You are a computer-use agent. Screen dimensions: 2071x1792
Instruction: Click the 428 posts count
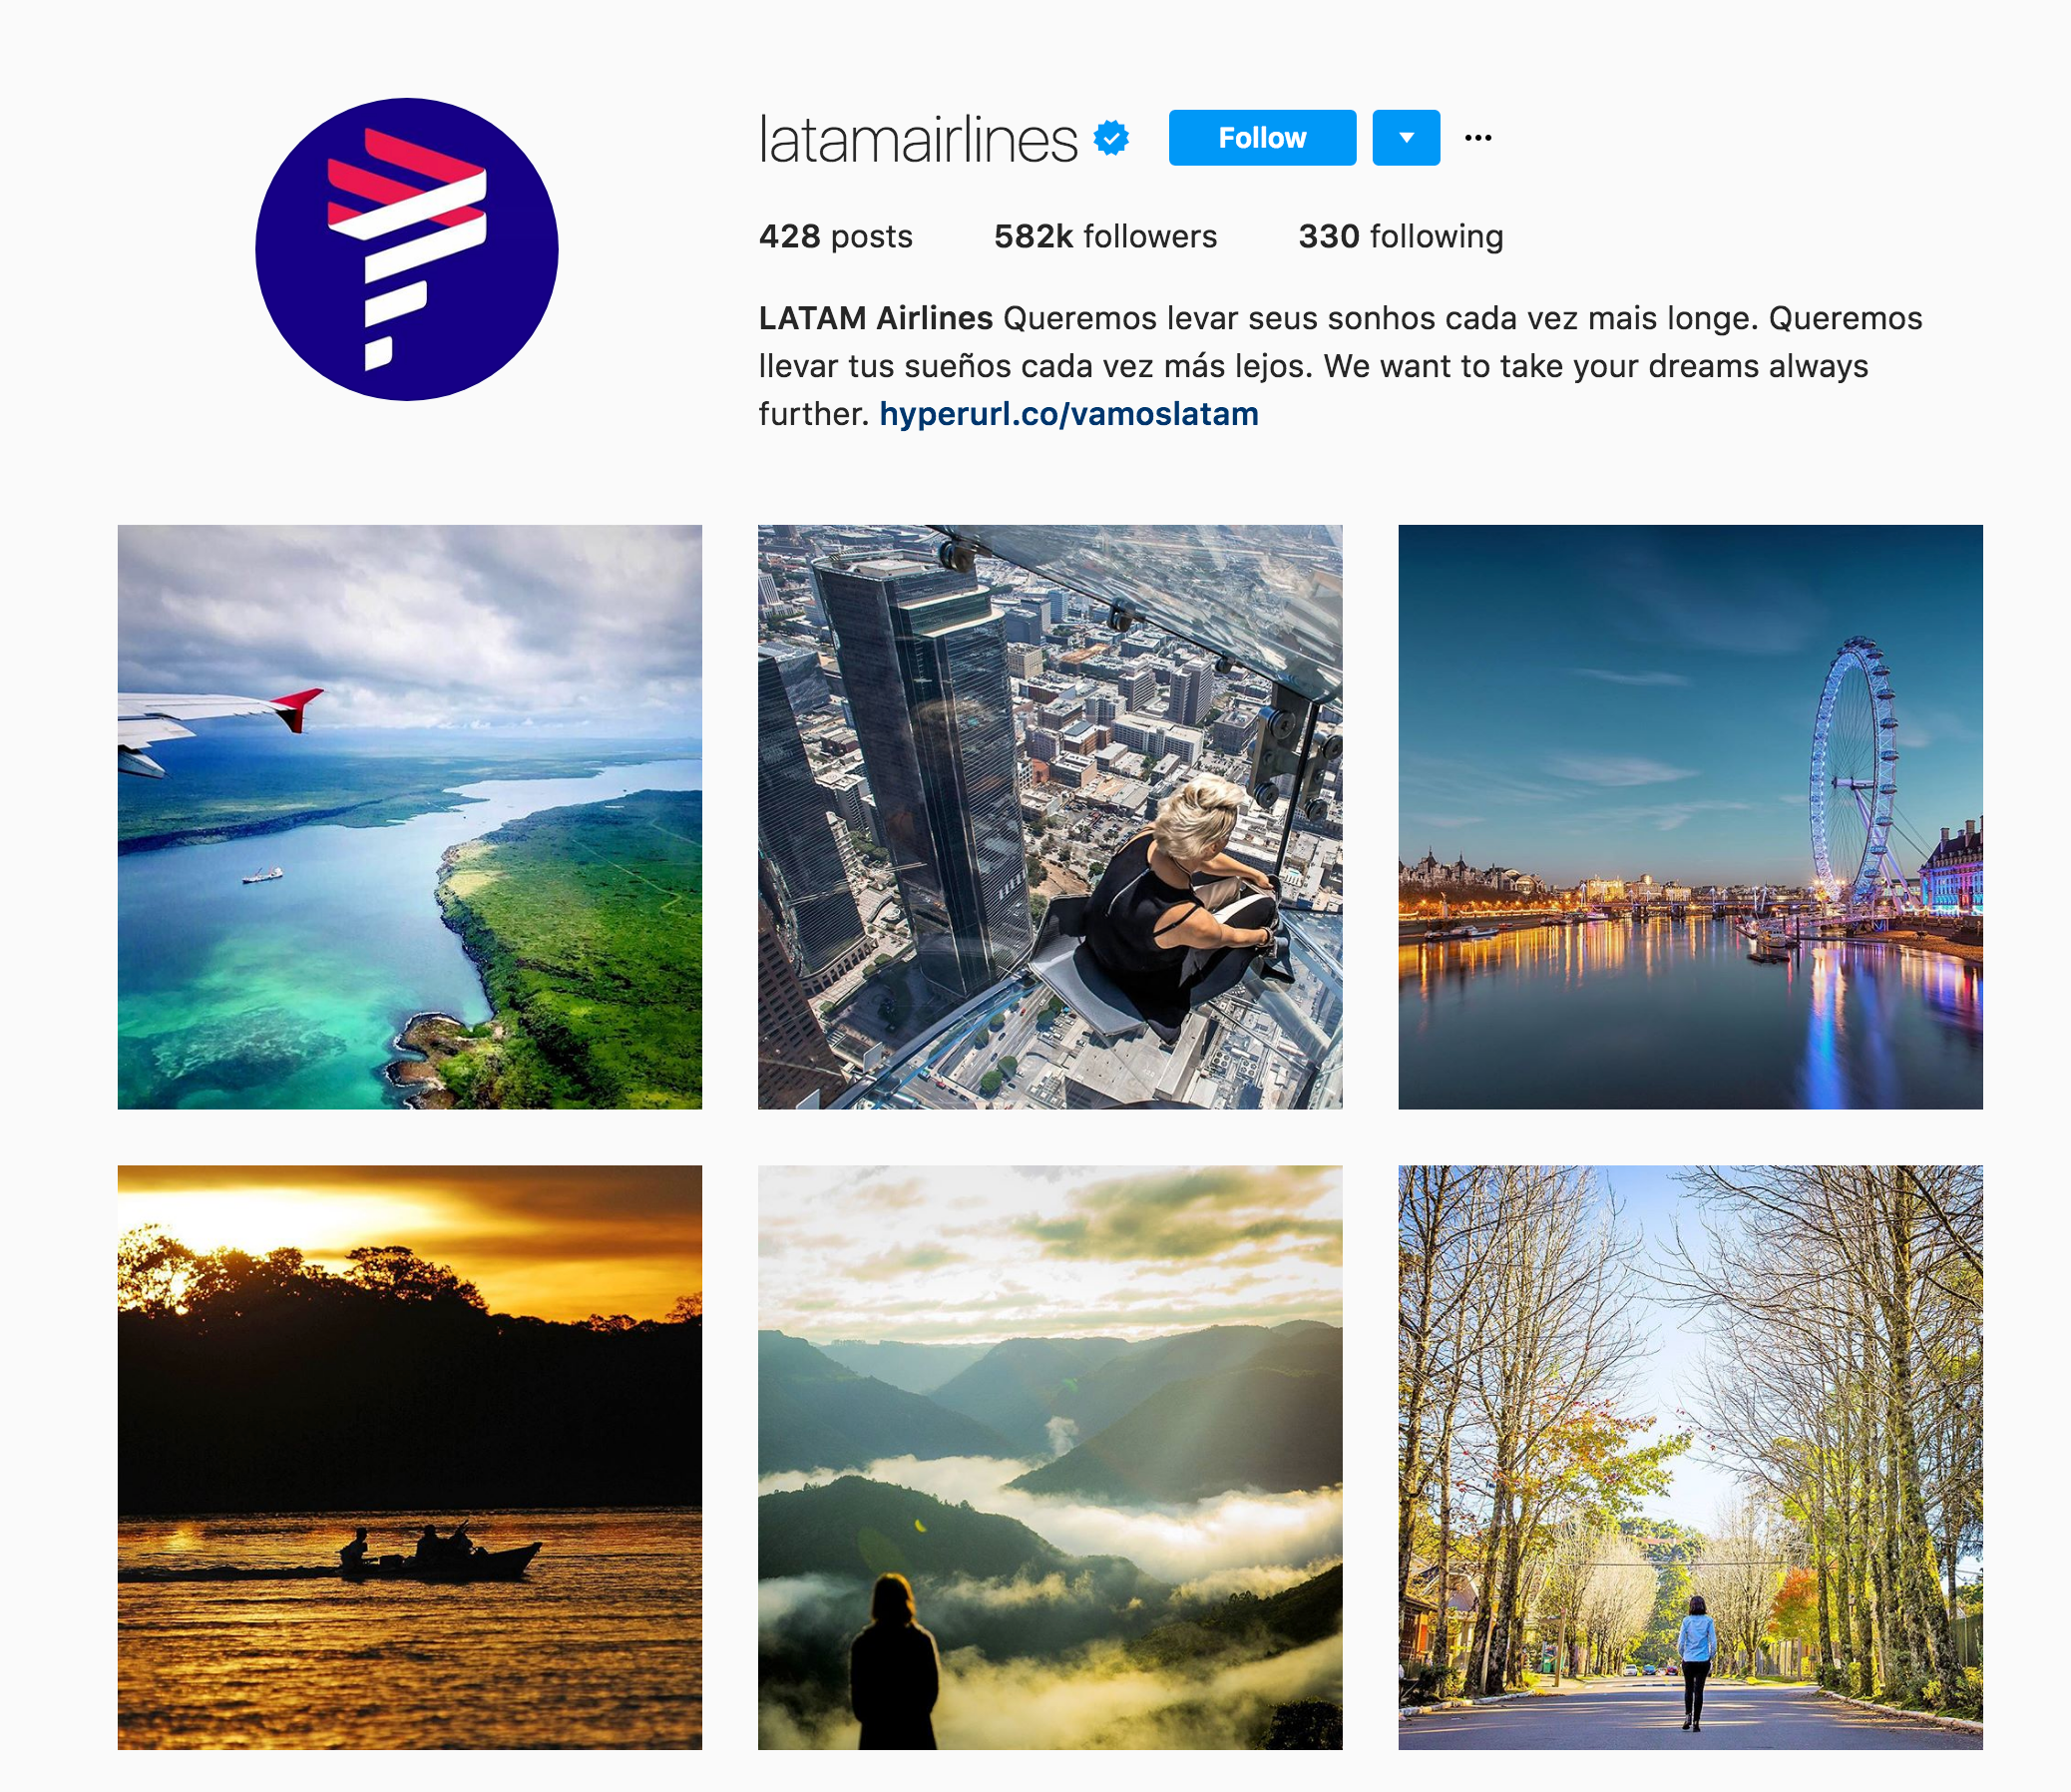tap(836, 236)
